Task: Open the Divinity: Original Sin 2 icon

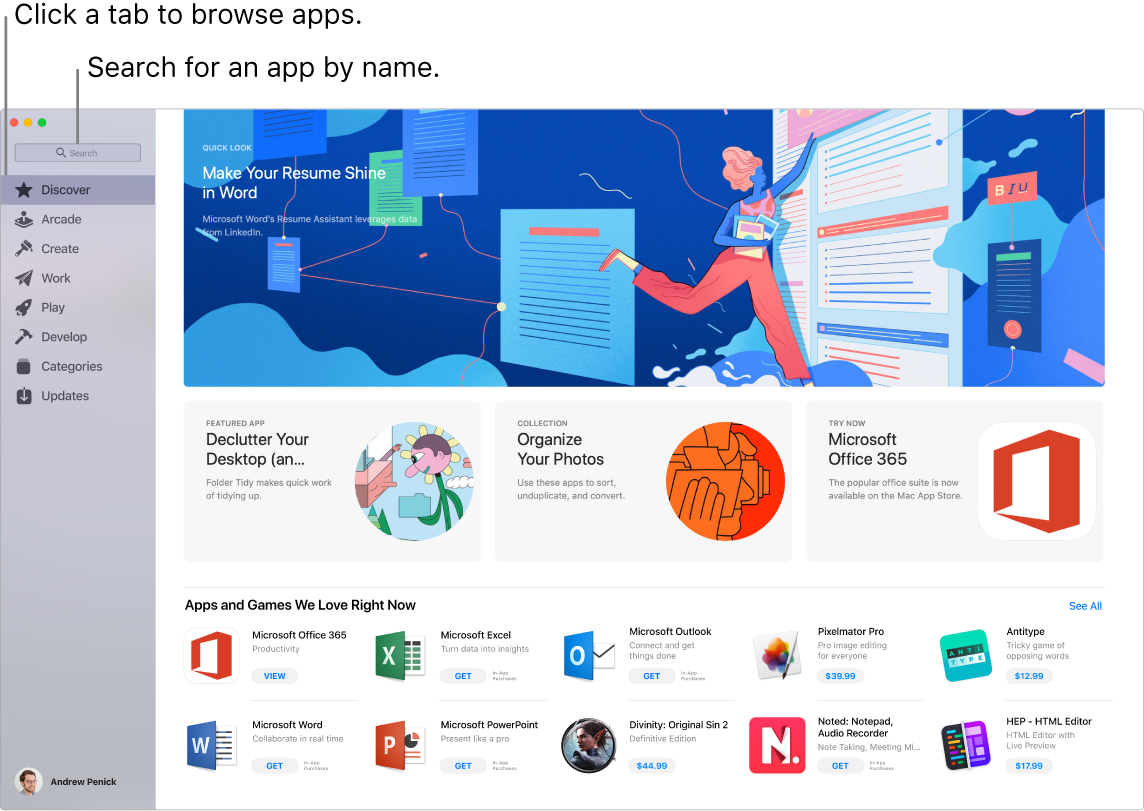Action: (x=589, y=745)
